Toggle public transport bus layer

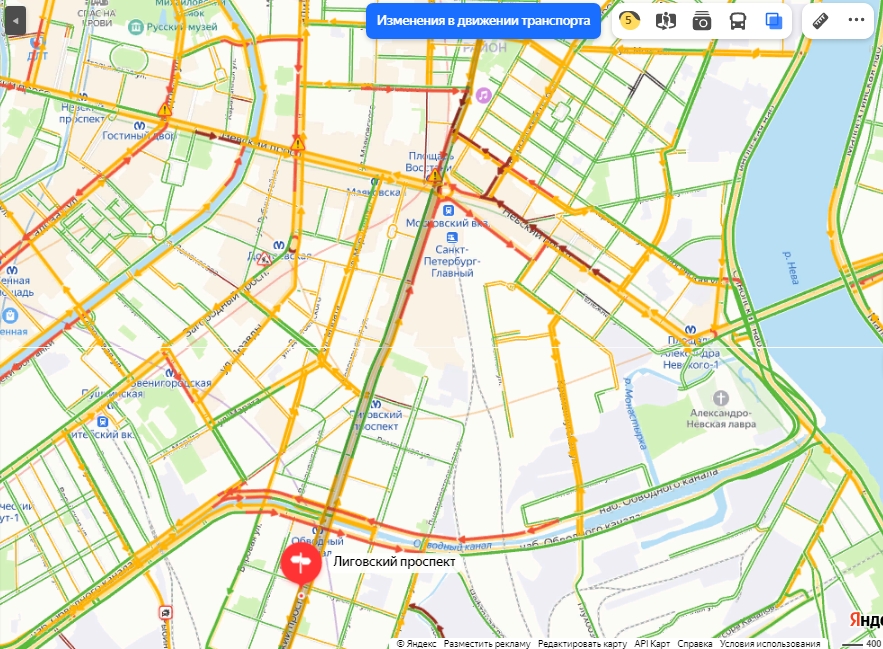[738, 21]
